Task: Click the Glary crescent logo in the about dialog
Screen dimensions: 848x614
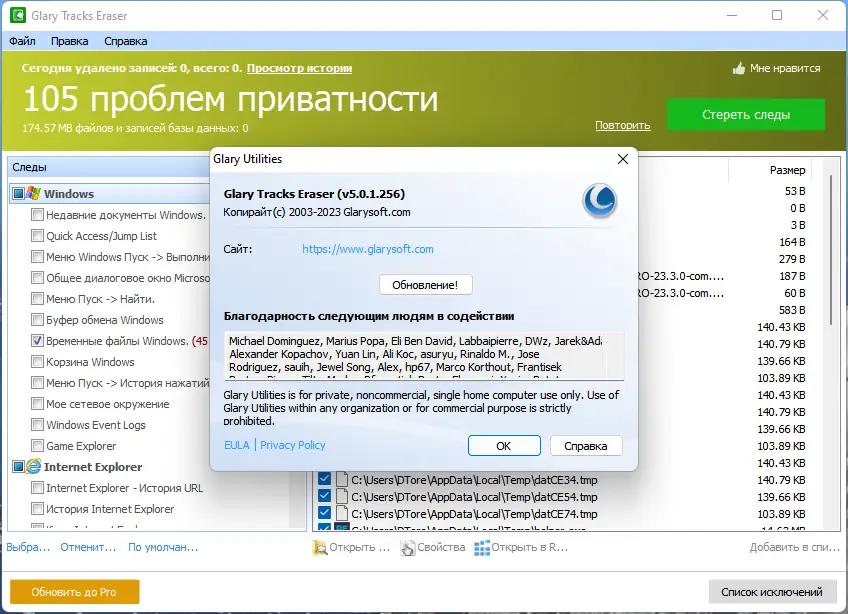Action: [x=600, y=201]
